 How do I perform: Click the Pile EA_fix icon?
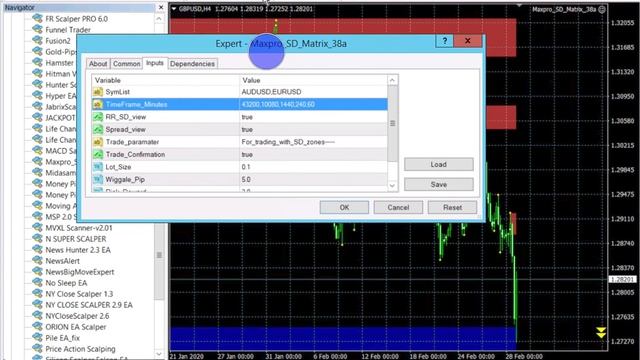(x=38, y=338)
